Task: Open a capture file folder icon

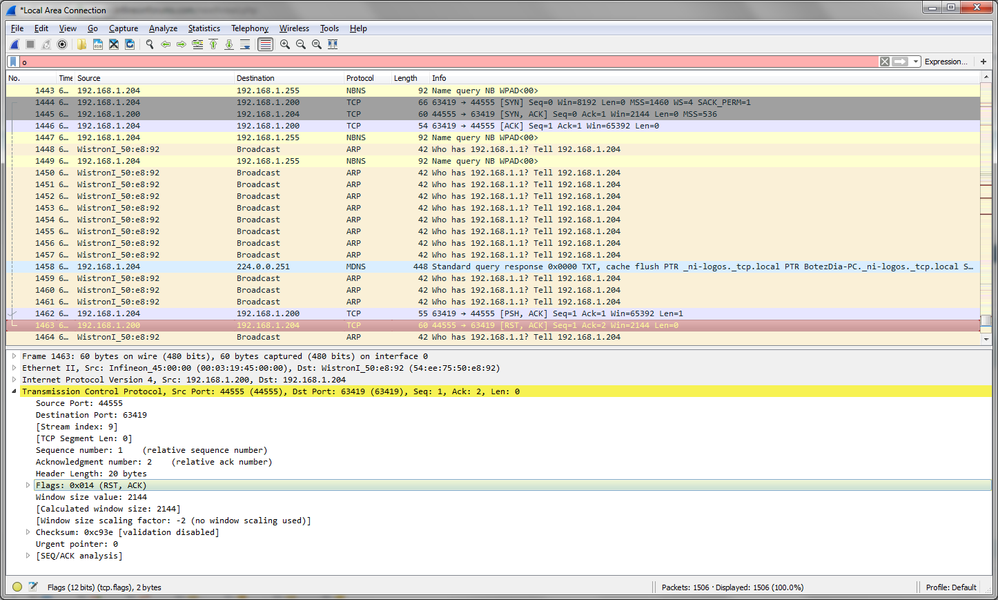Action: [x=81, y=45]
